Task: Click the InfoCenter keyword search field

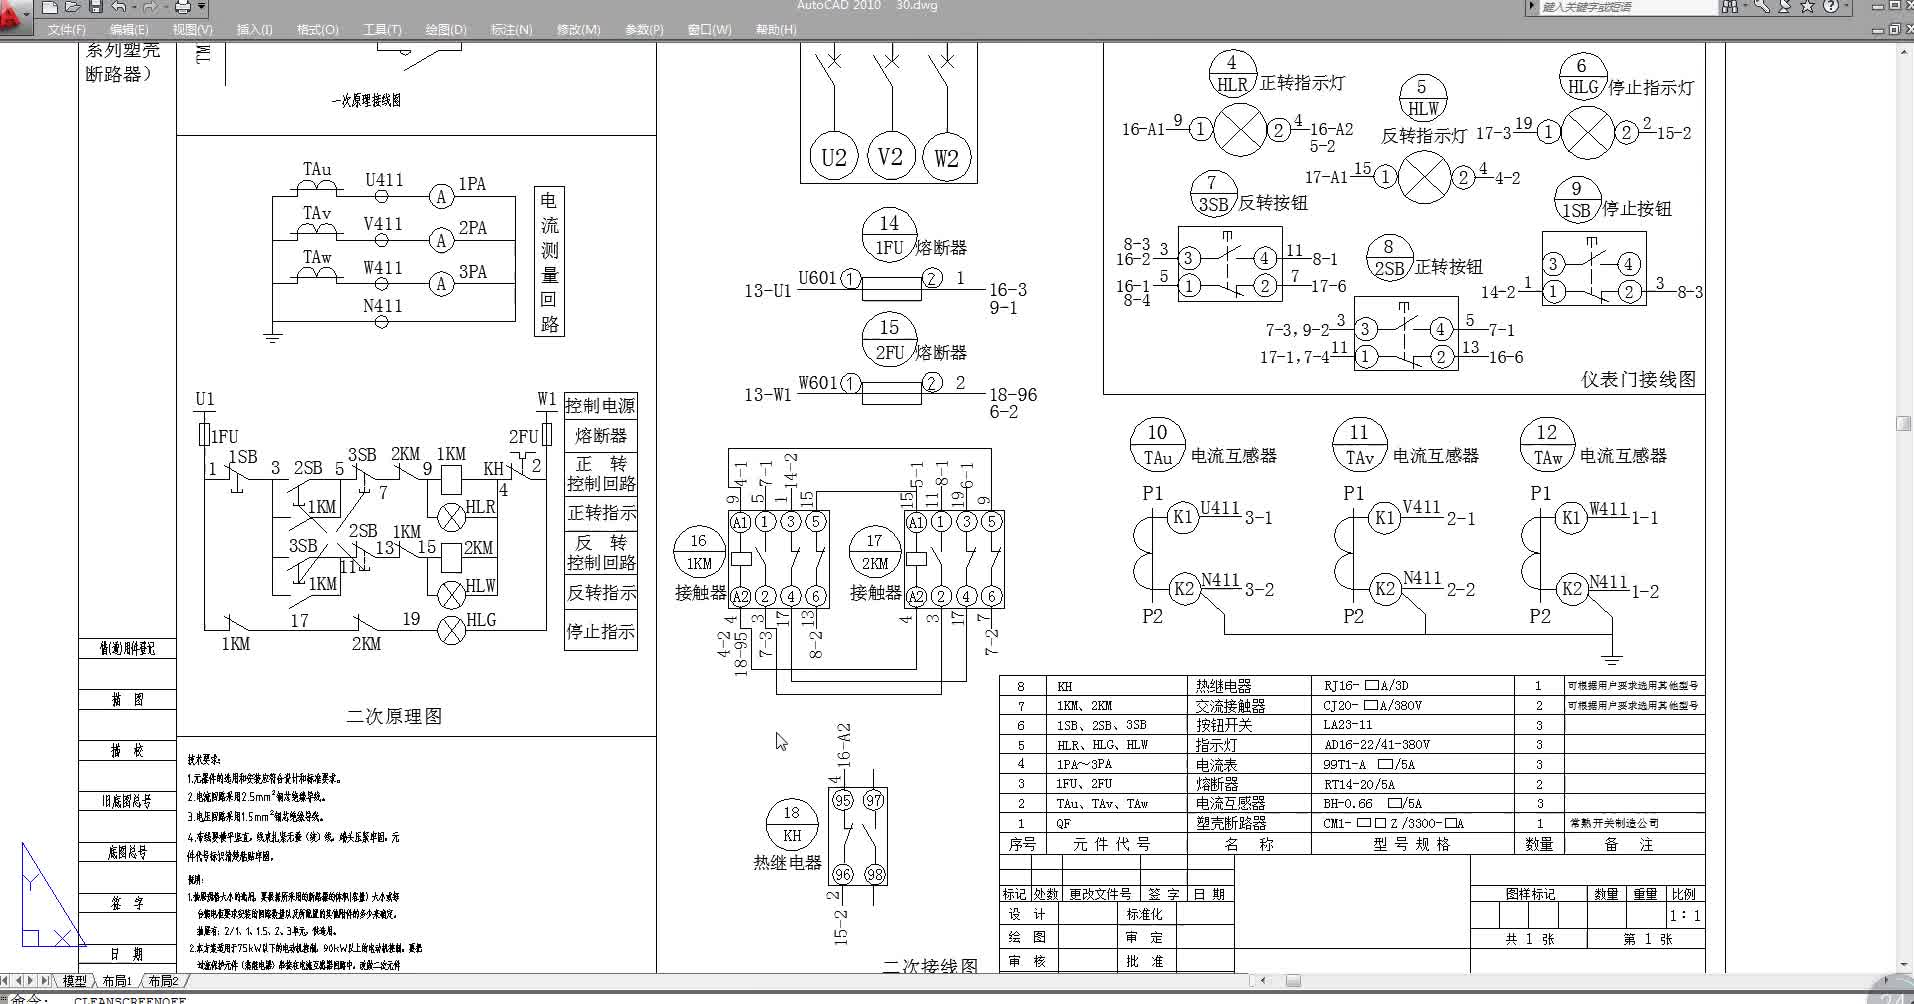Action: pyautogui.click(x=1627, y=7)
